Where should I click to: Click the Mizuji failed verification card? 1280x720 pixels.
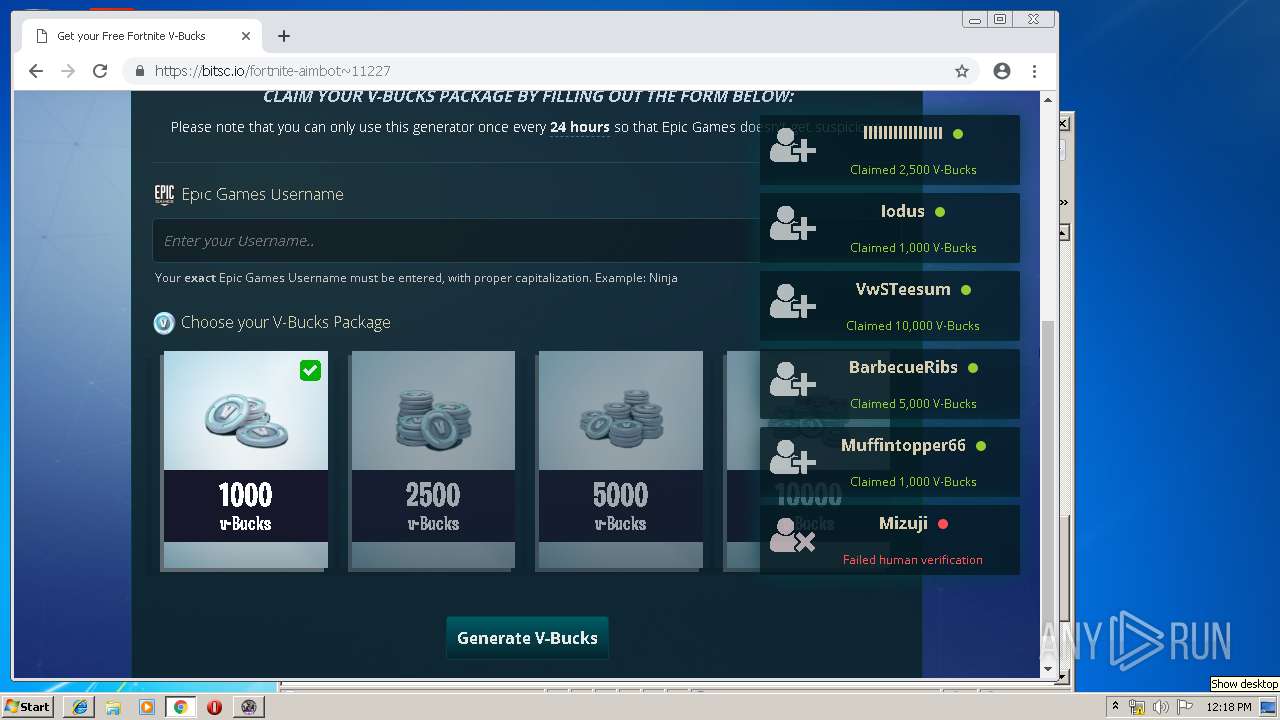(890, 540)
